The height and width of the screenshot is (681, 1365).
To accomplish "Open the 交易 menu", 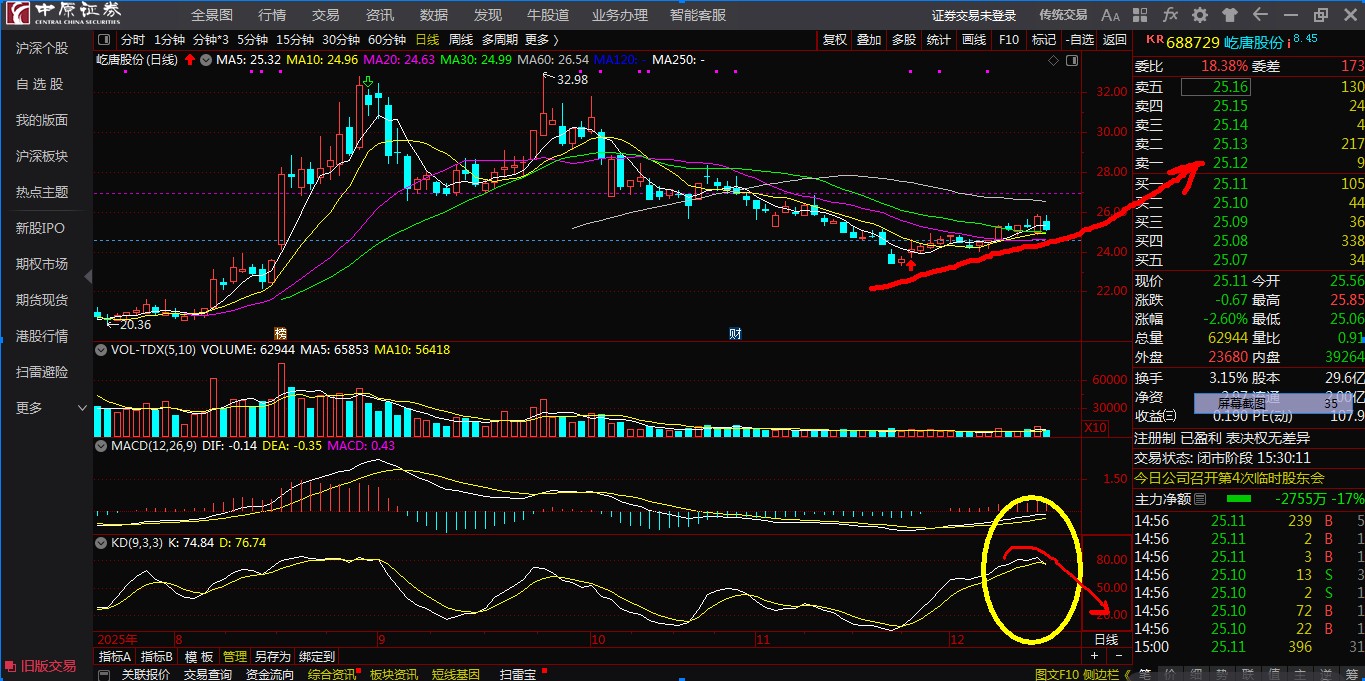I will tap(326, 15).
